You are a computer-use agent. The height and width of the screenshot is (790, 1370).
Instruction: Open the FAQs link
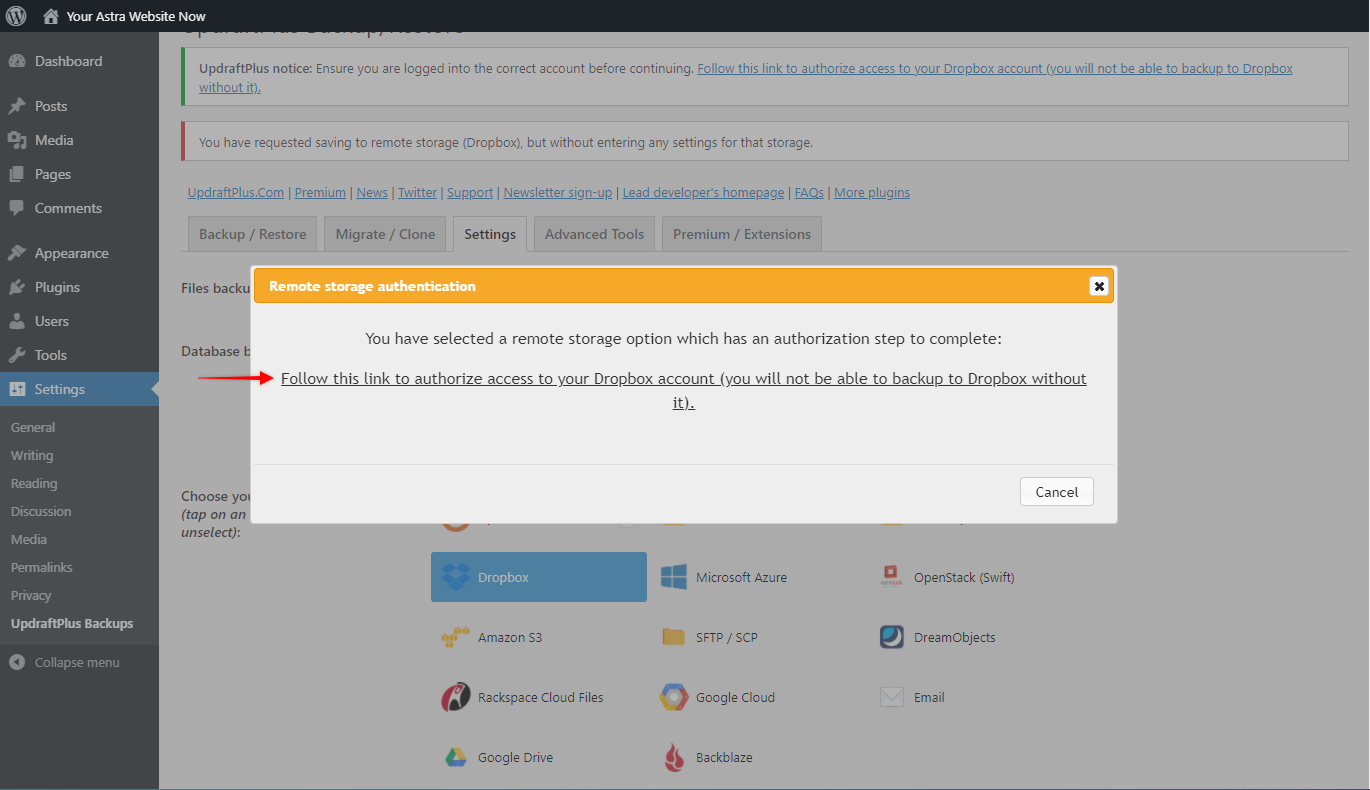[x=810, y=192]
